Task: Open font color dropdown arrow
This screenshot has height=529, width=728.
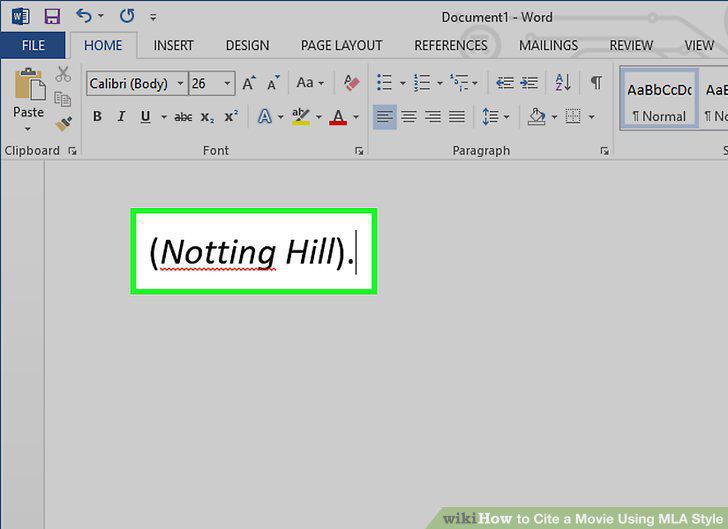Action: [x=356, y=117]
